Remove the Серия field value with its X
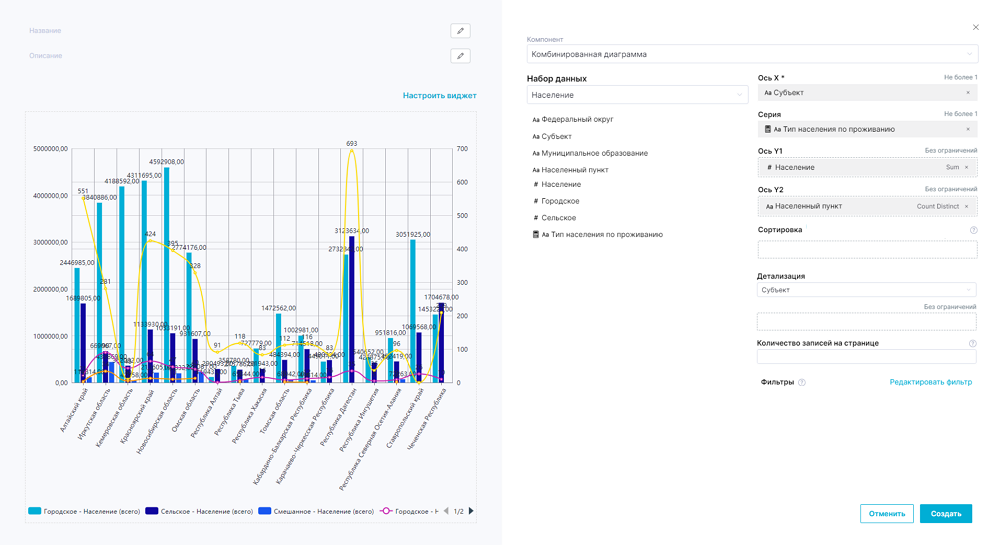 (968, 130)
